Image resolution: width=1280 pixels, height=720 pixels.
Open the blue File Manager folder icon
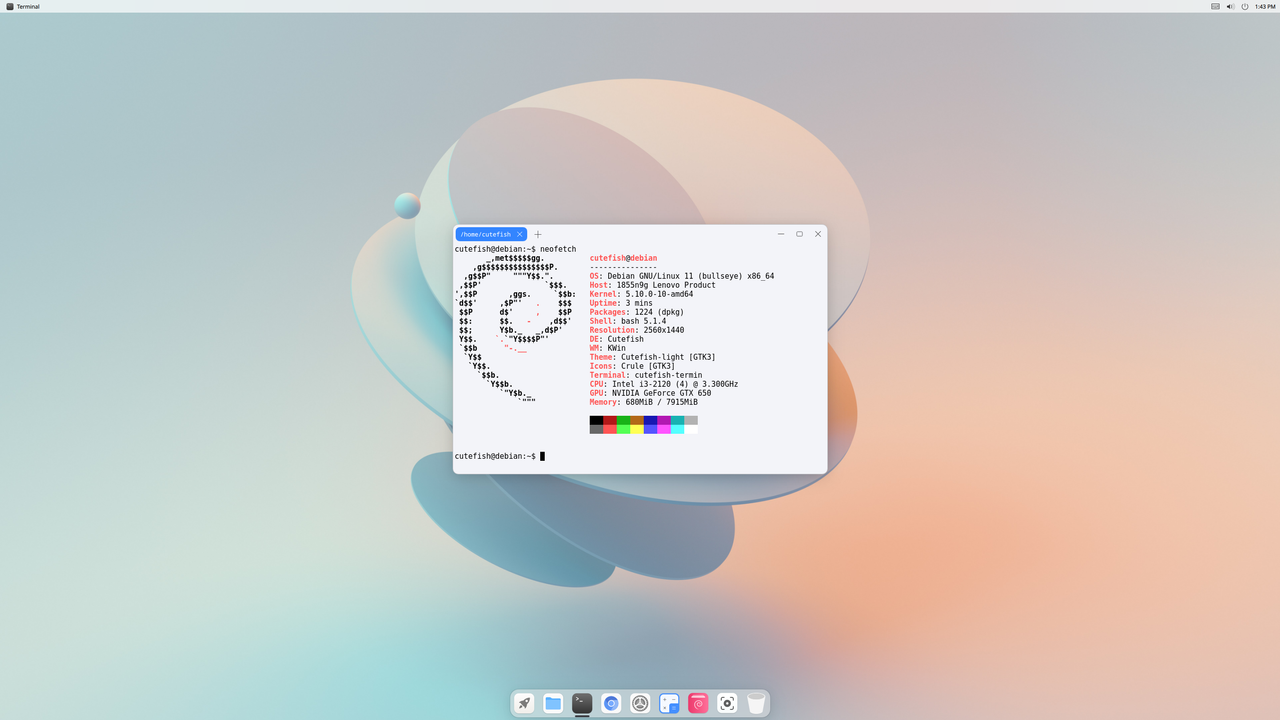pyautogui.click(x=552, y=703)
